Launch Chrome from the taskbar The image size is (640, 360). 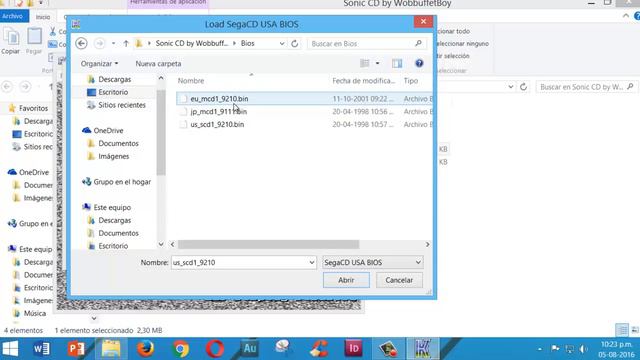[x=180, y=349]
